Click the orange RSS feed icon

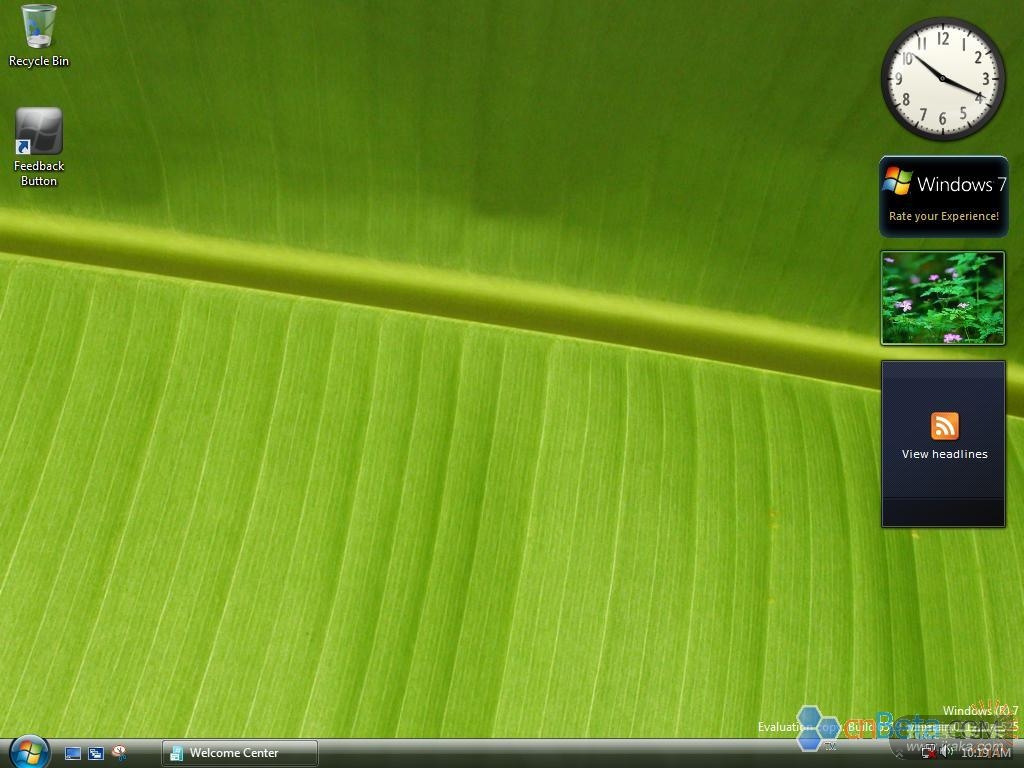[944, 426]
